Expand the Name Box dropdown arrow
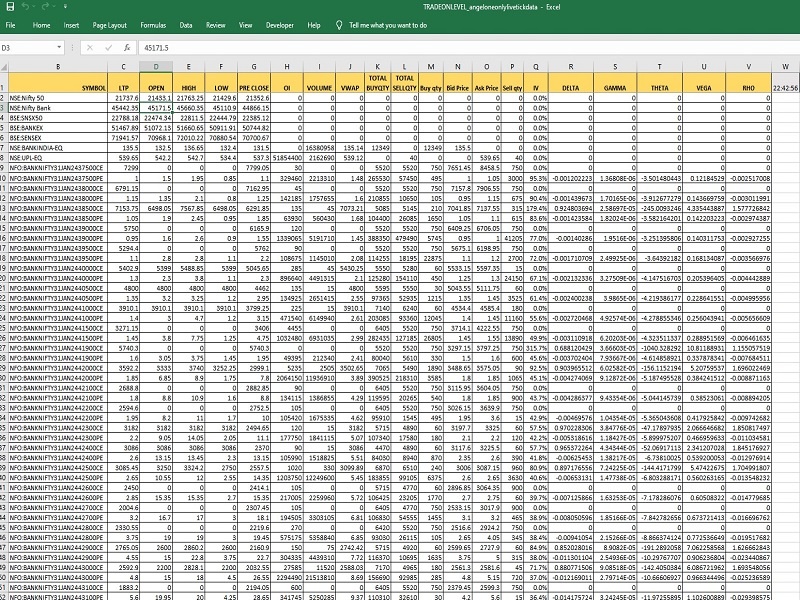The image size is (800, 600). coord(59,47)
